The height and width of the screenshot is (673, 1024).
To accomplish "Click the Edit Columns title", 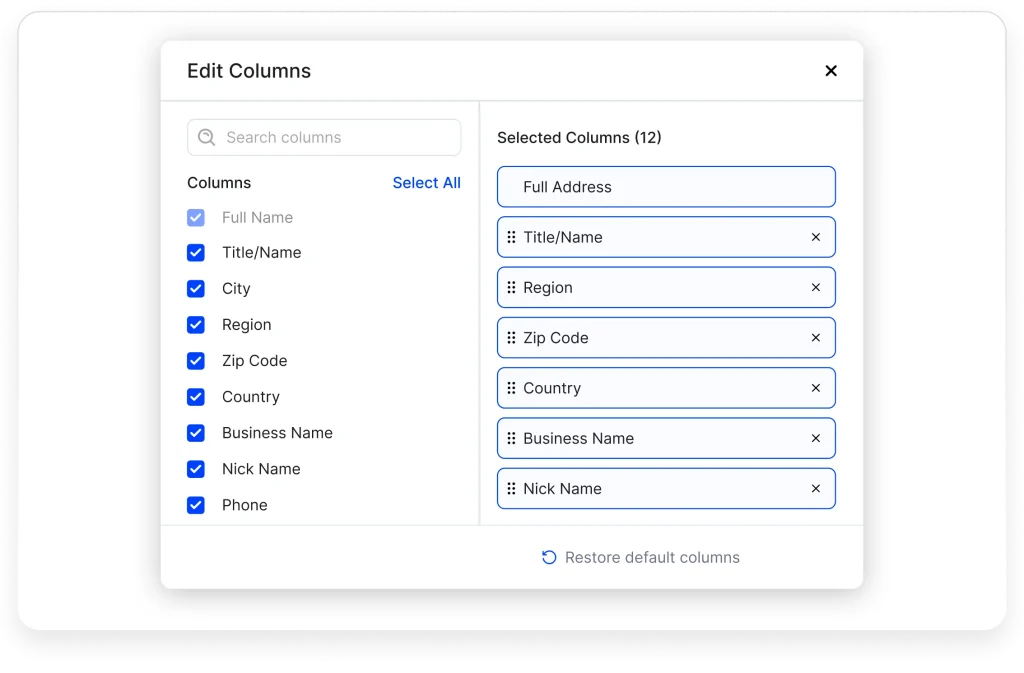I will [249, 70].
